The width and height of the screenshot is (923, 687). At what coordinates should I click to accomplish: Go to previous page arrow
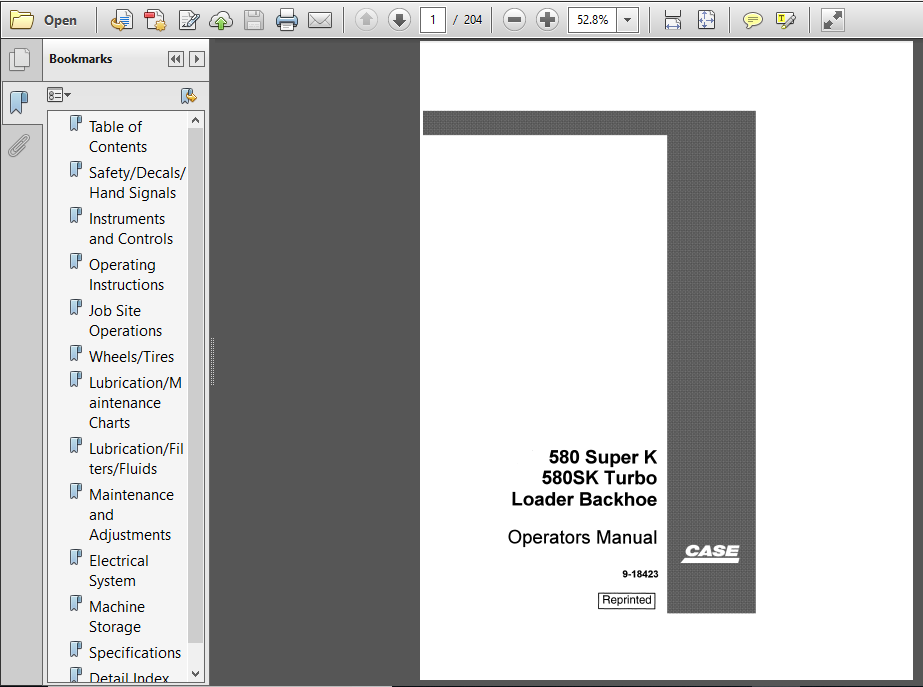[x=366, y=20]
